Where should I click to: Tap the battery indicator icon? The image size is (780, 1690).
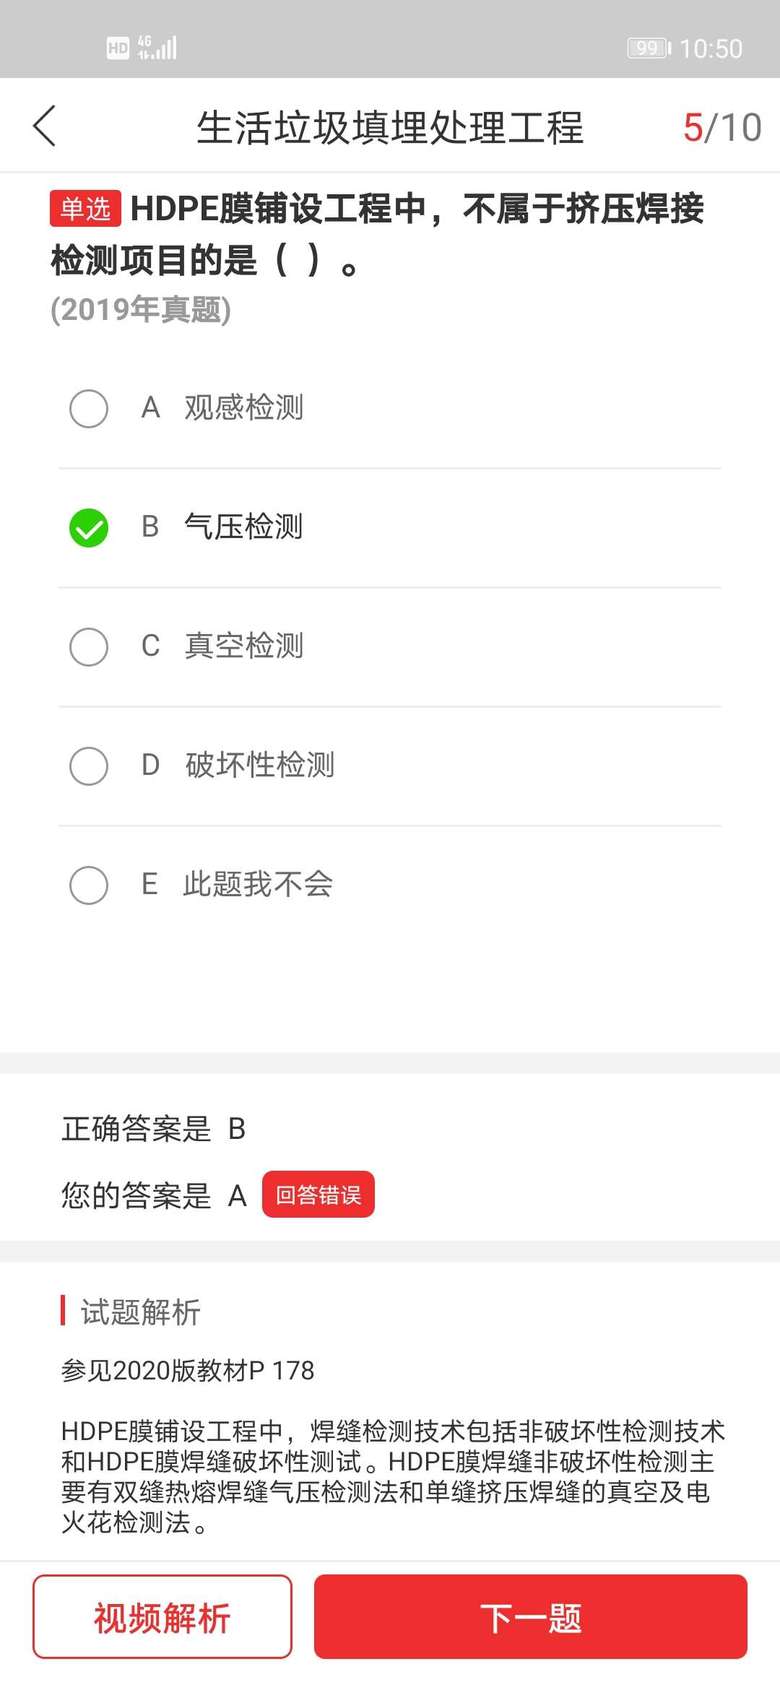click(648, 48)
